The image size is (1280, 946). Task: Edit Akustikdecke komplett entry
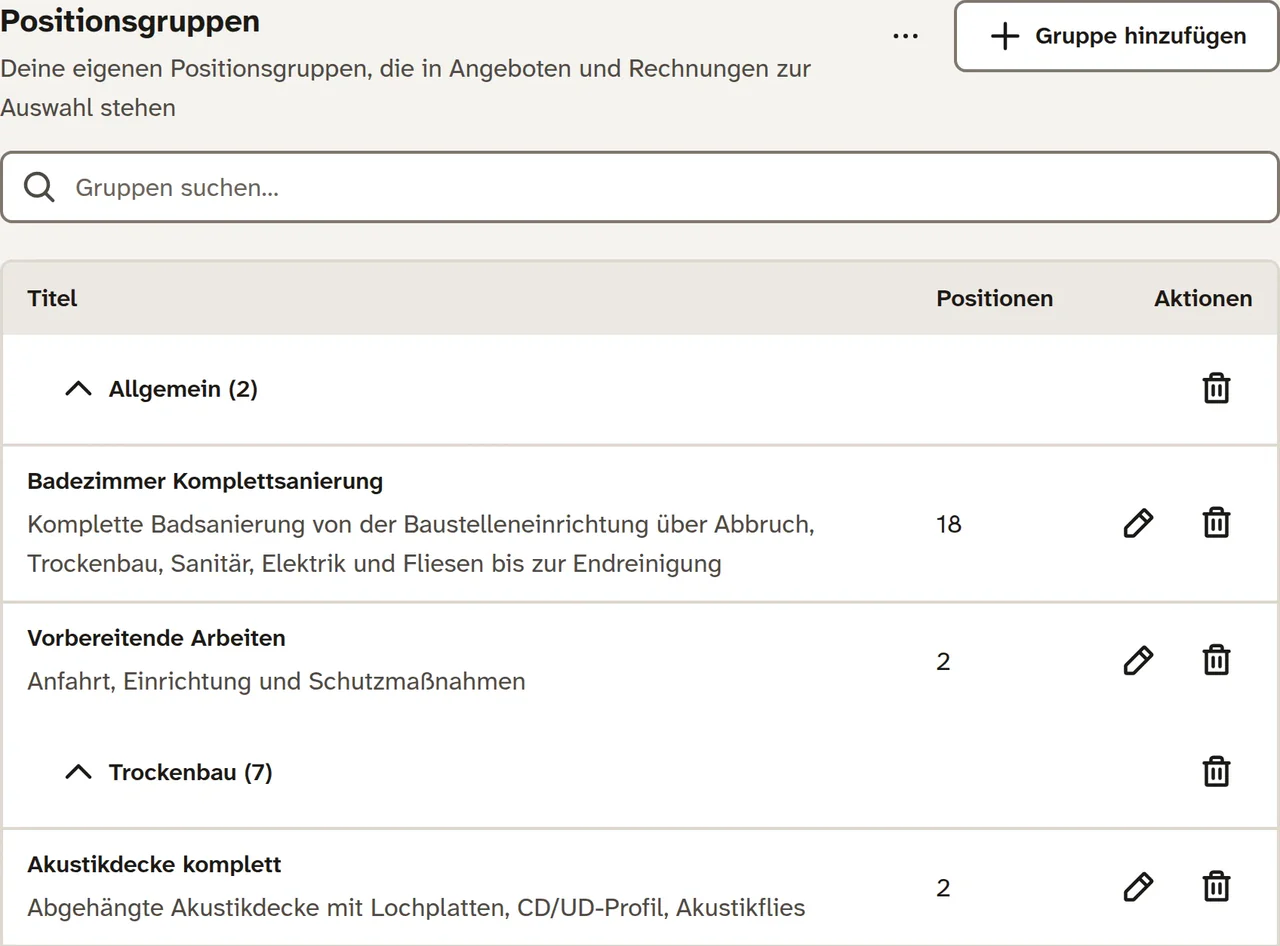(1138, 887)
